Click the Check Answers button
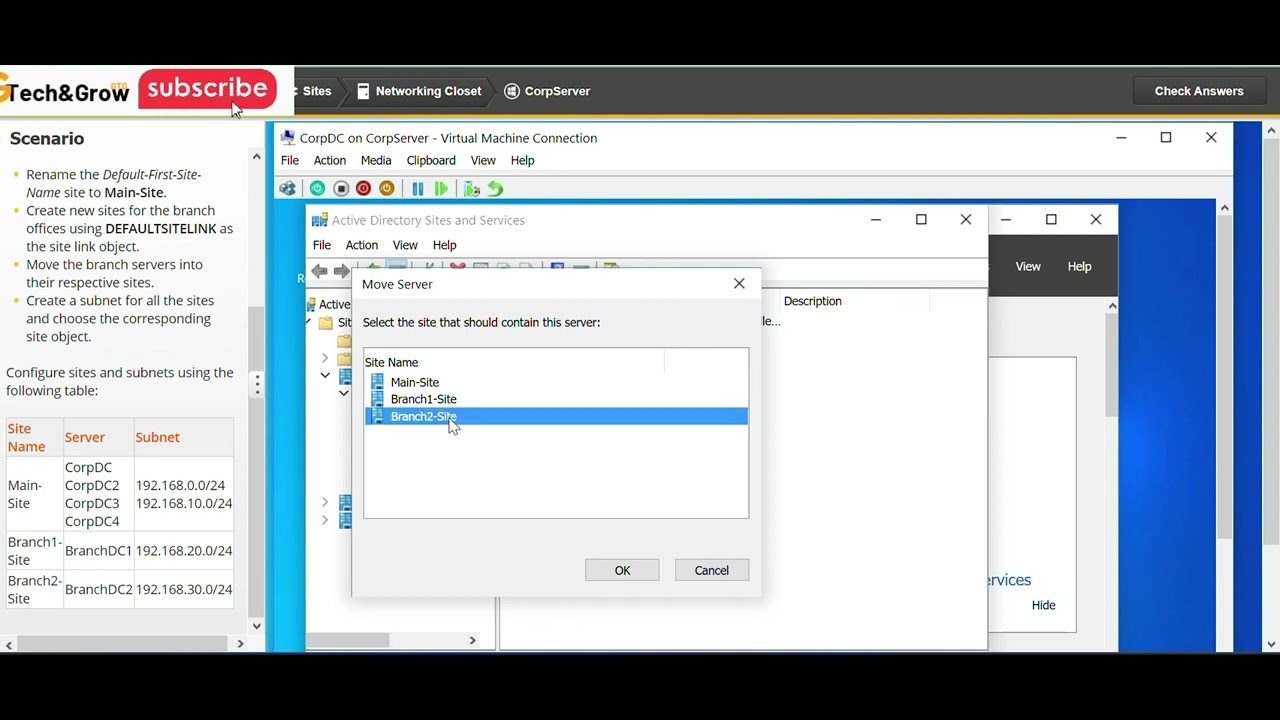Viewport: 1280px width, 720px height. click(1199, 91)
